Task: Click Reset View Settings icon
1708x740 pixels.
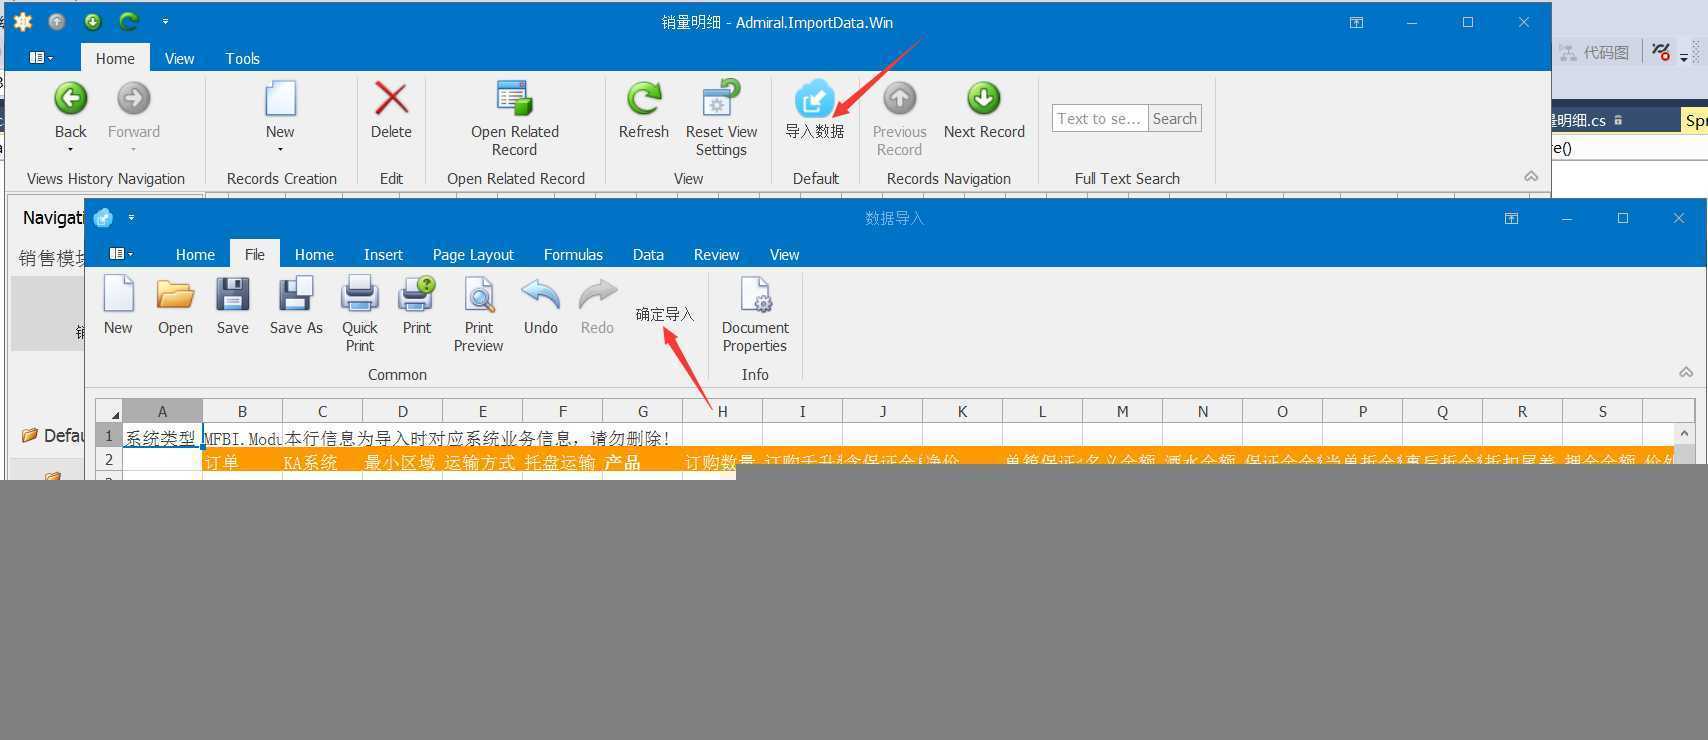Action: 721,99
